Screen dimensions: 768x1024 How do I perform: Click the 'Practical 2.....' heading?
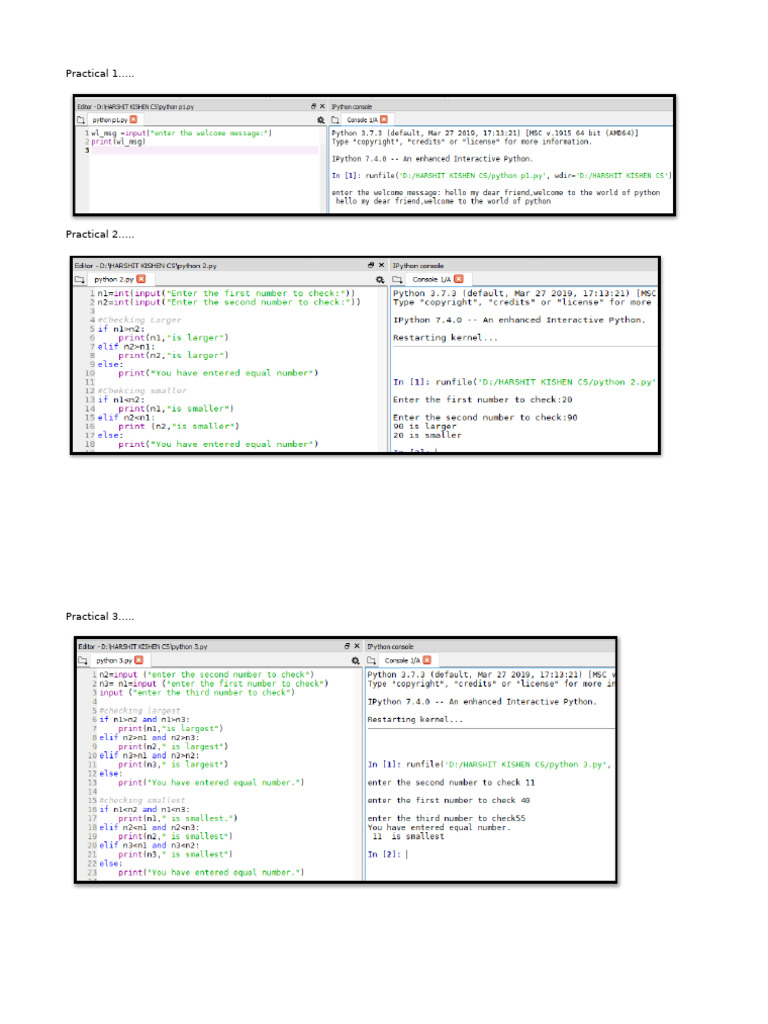click(100, 234)
